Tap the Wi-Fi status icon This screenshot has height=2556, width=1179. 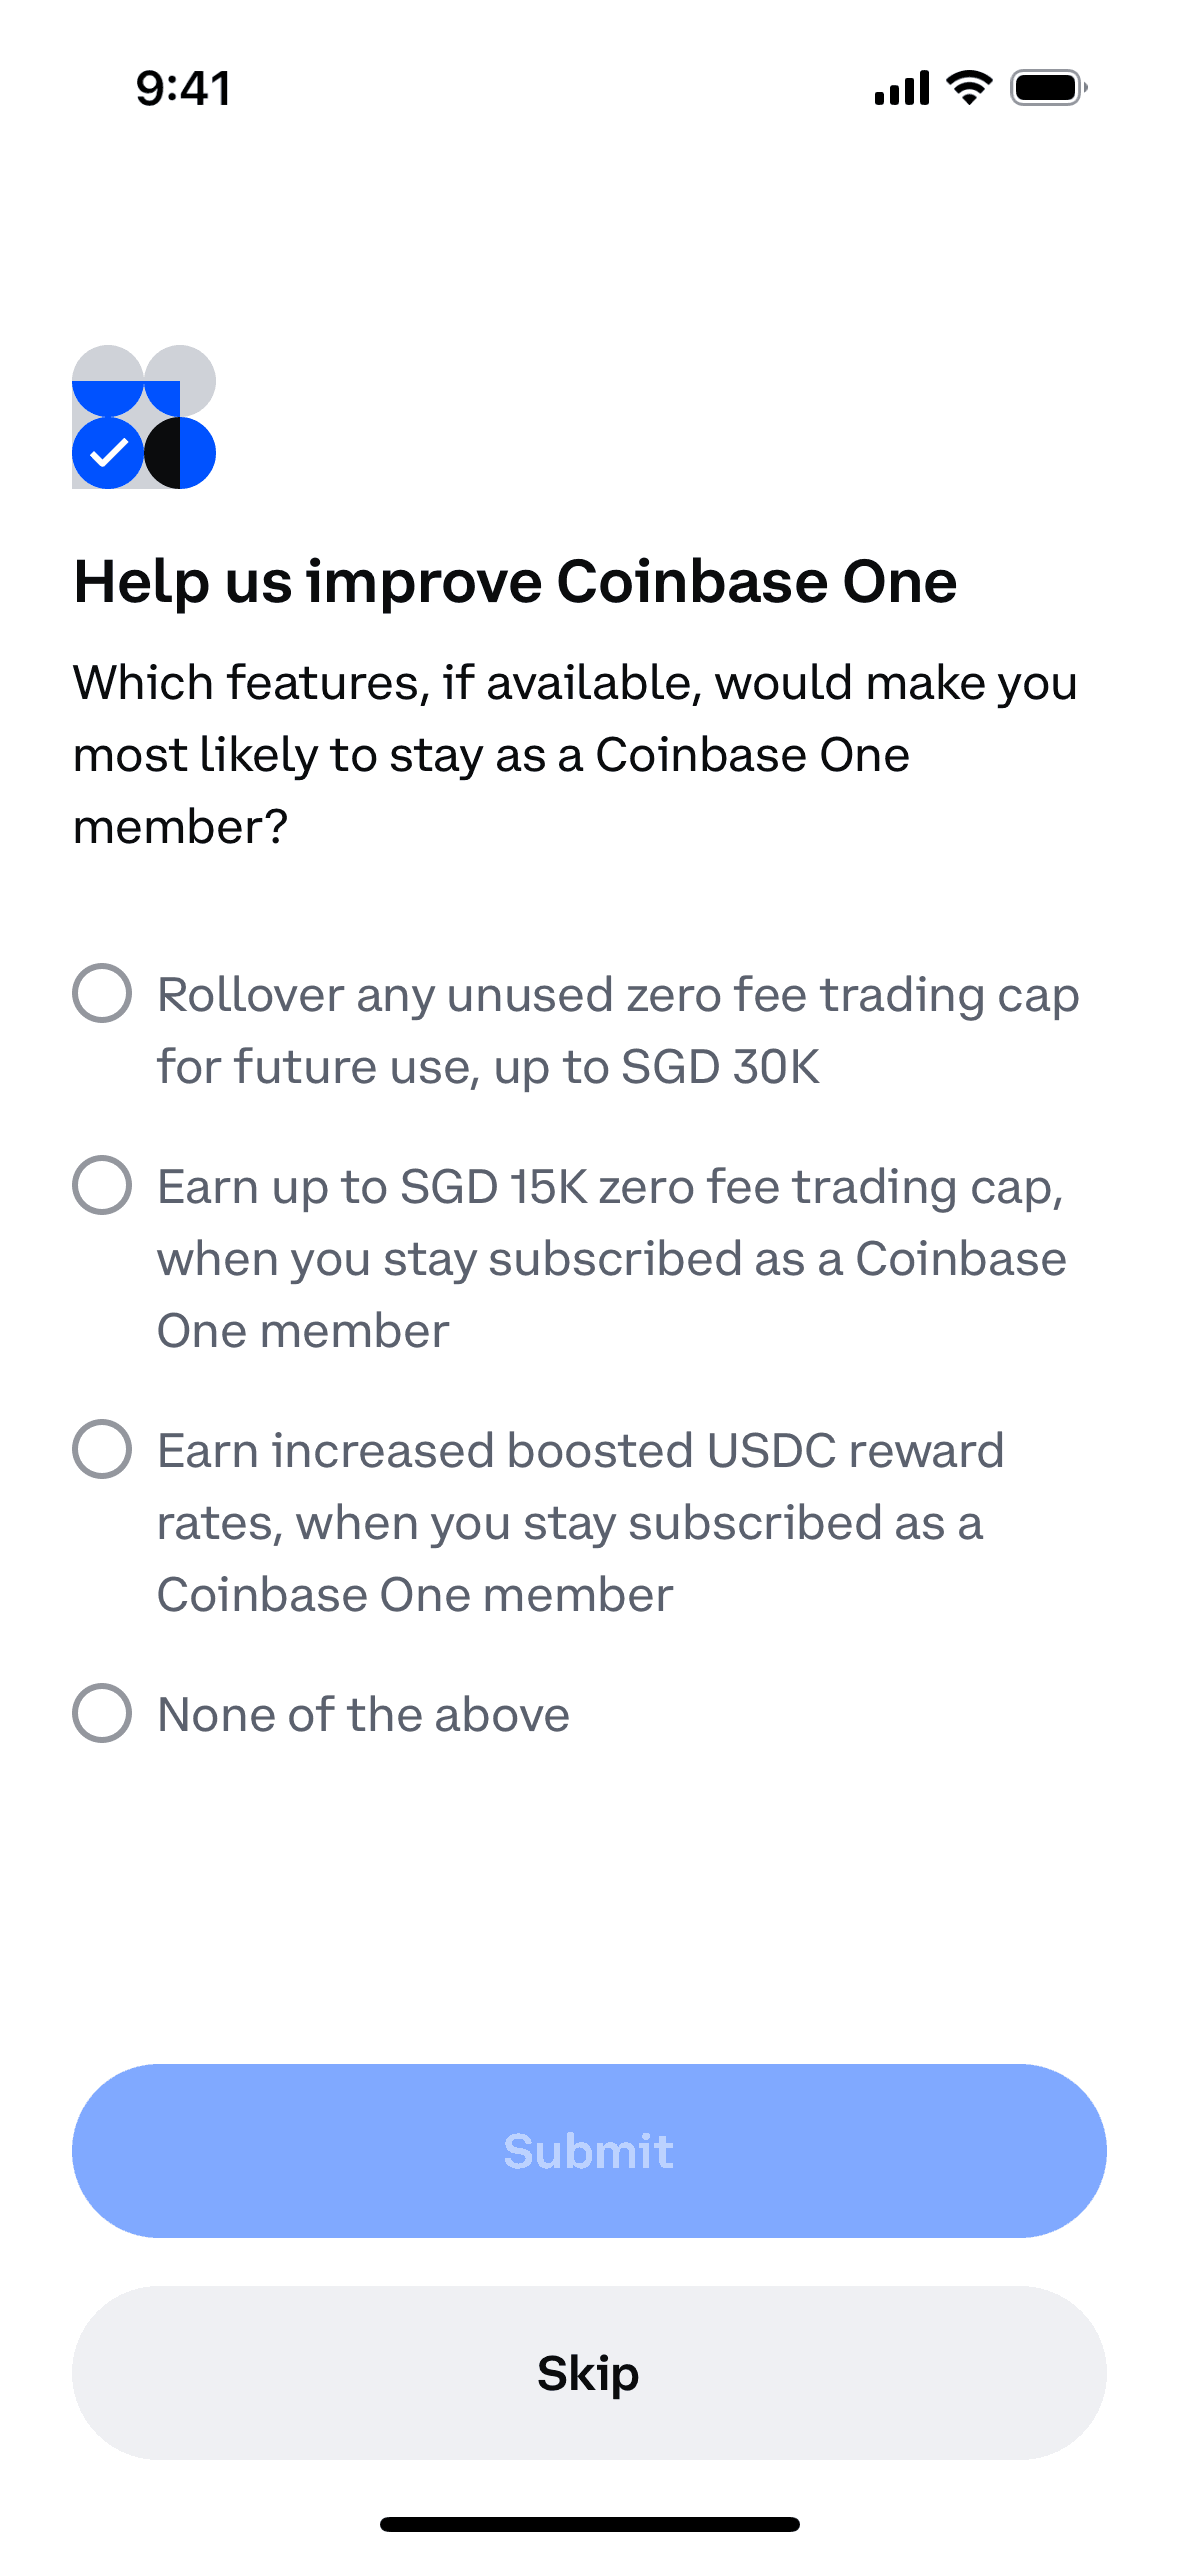pyautogui.click(x=969, y=88)
